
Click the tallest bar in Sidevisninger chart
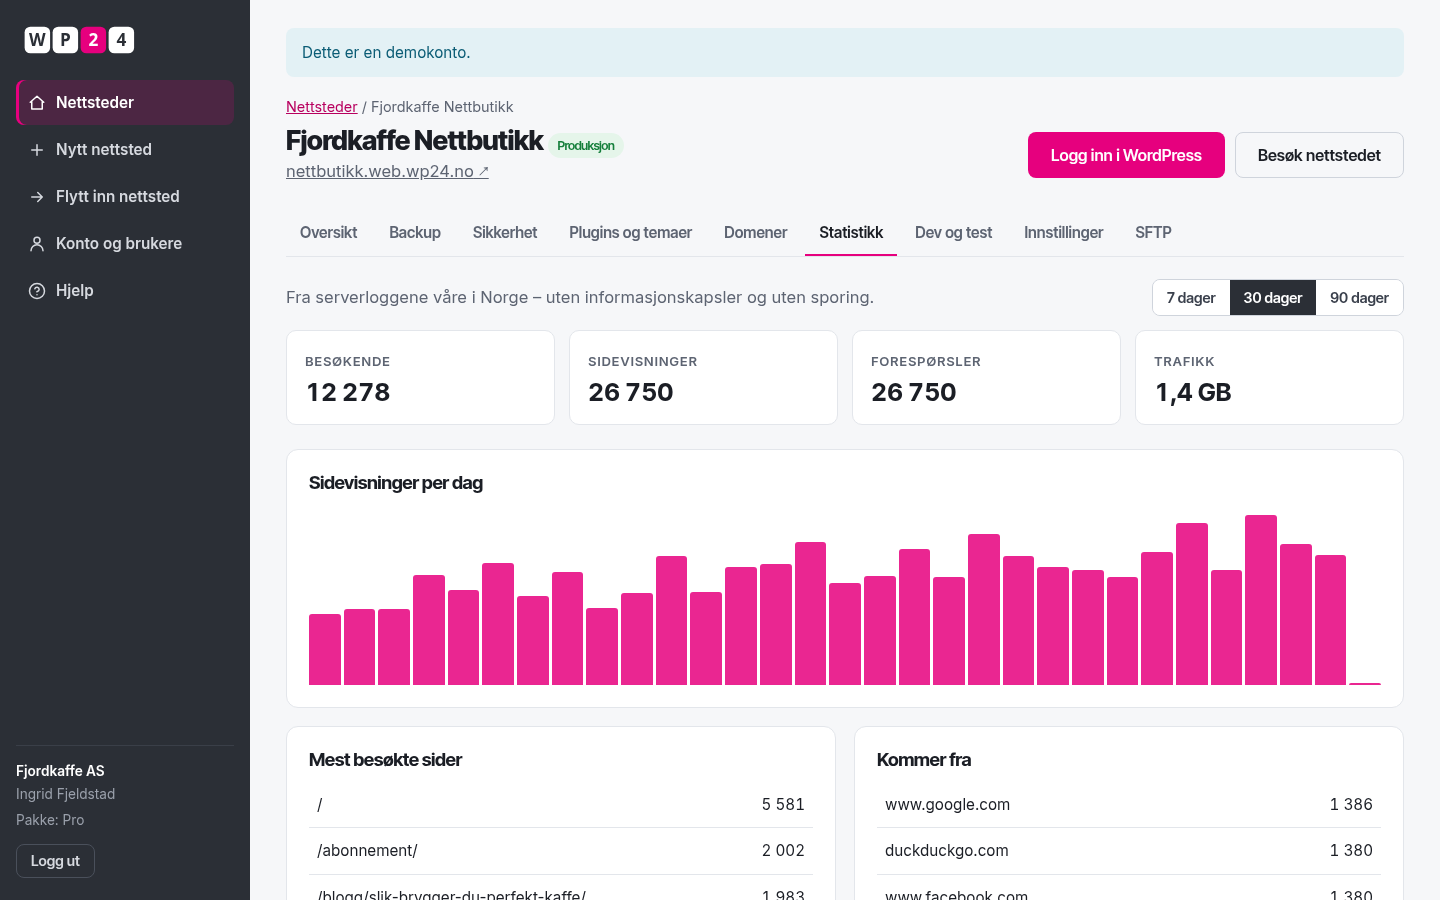coord(1261,600)
